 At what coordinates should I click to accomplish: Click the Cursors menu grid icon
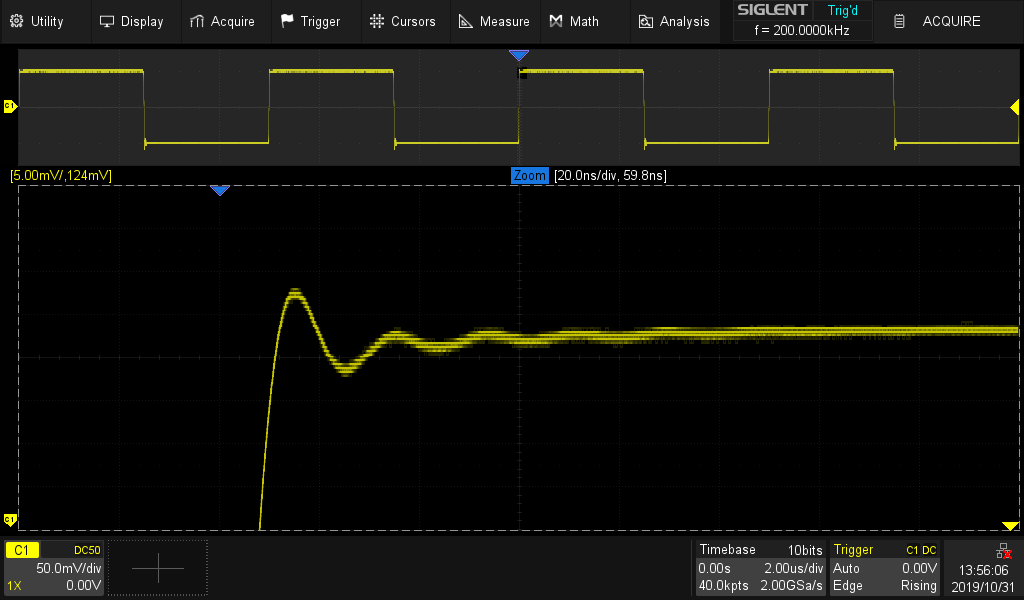click(376, 21)
